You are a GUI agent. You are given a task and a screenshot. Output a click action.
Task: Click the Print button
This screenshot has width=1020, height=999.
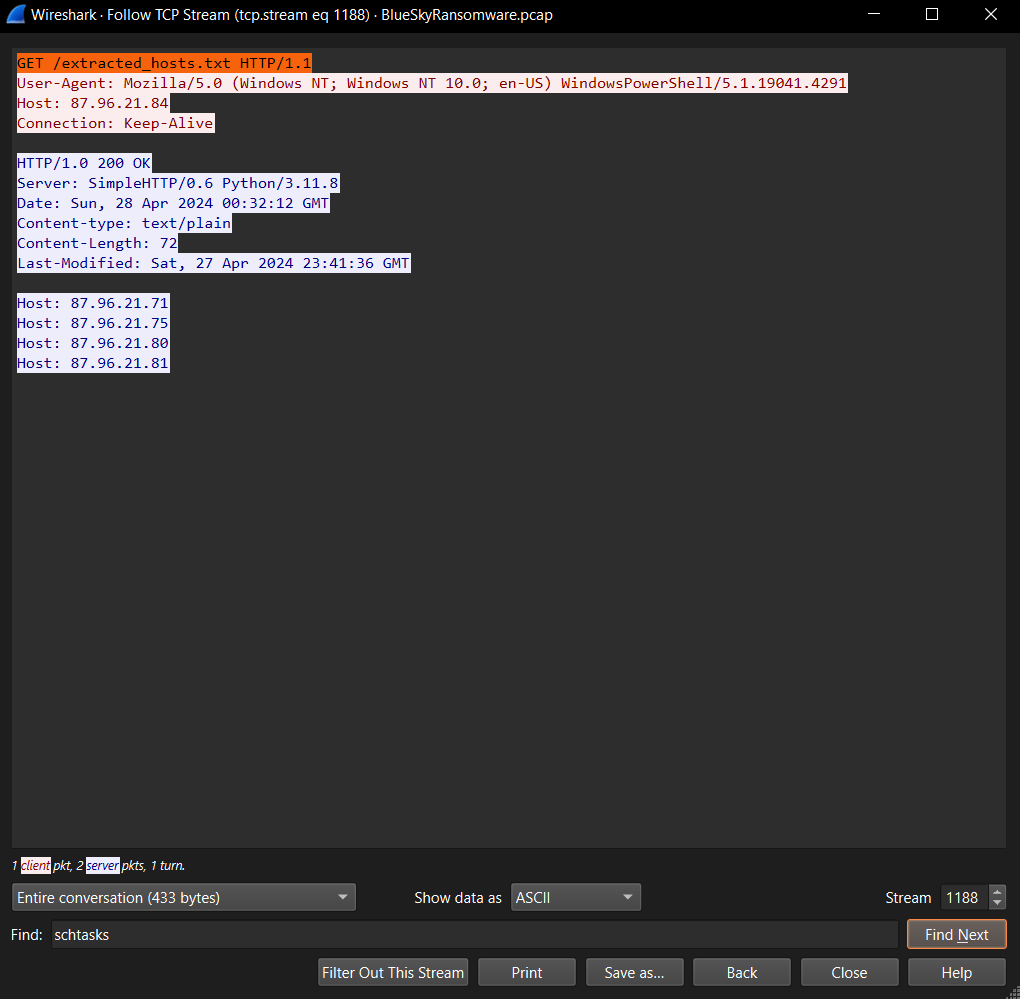coord(527,972)
